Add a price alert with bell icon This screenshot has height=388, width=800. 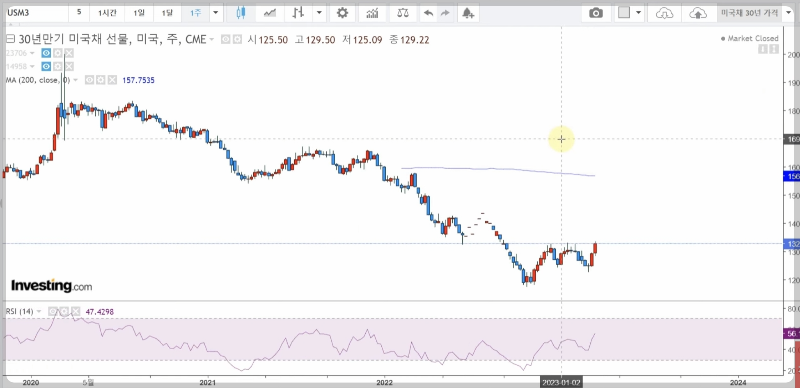(467, 13)
